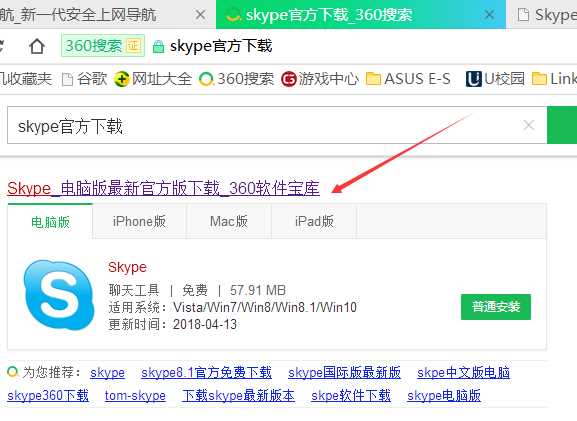Close the skype官方下载_360搜索 tab
Image resolution: width=577 pixels, height=421 pixels.
(x=489, y=15)
